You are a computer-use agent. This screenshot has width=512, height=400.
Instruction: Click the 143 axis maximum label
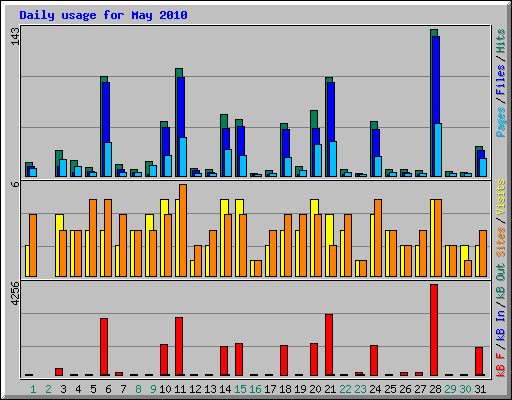click(x=15, y=37)
